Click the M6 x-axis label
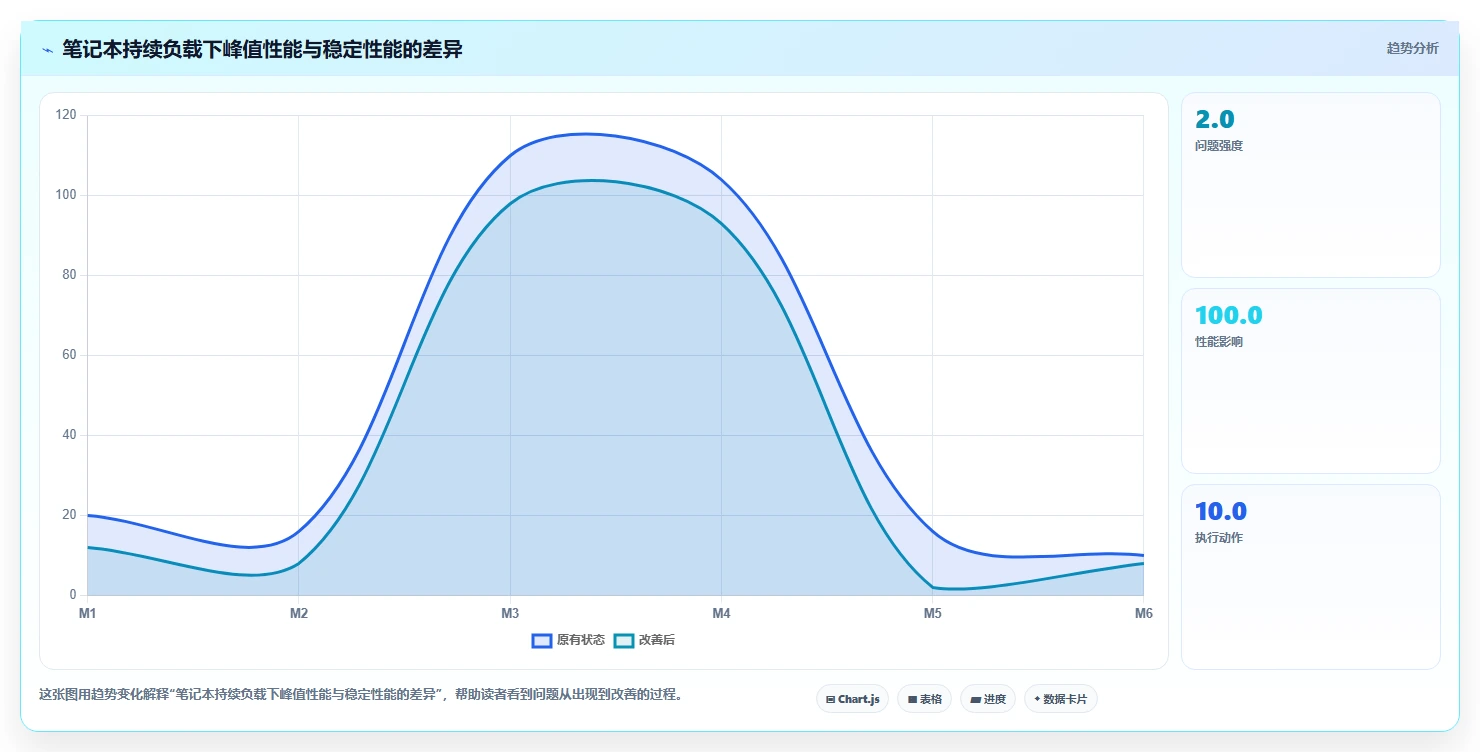Screen dimensions: 1480x752 coord(1143,614)
